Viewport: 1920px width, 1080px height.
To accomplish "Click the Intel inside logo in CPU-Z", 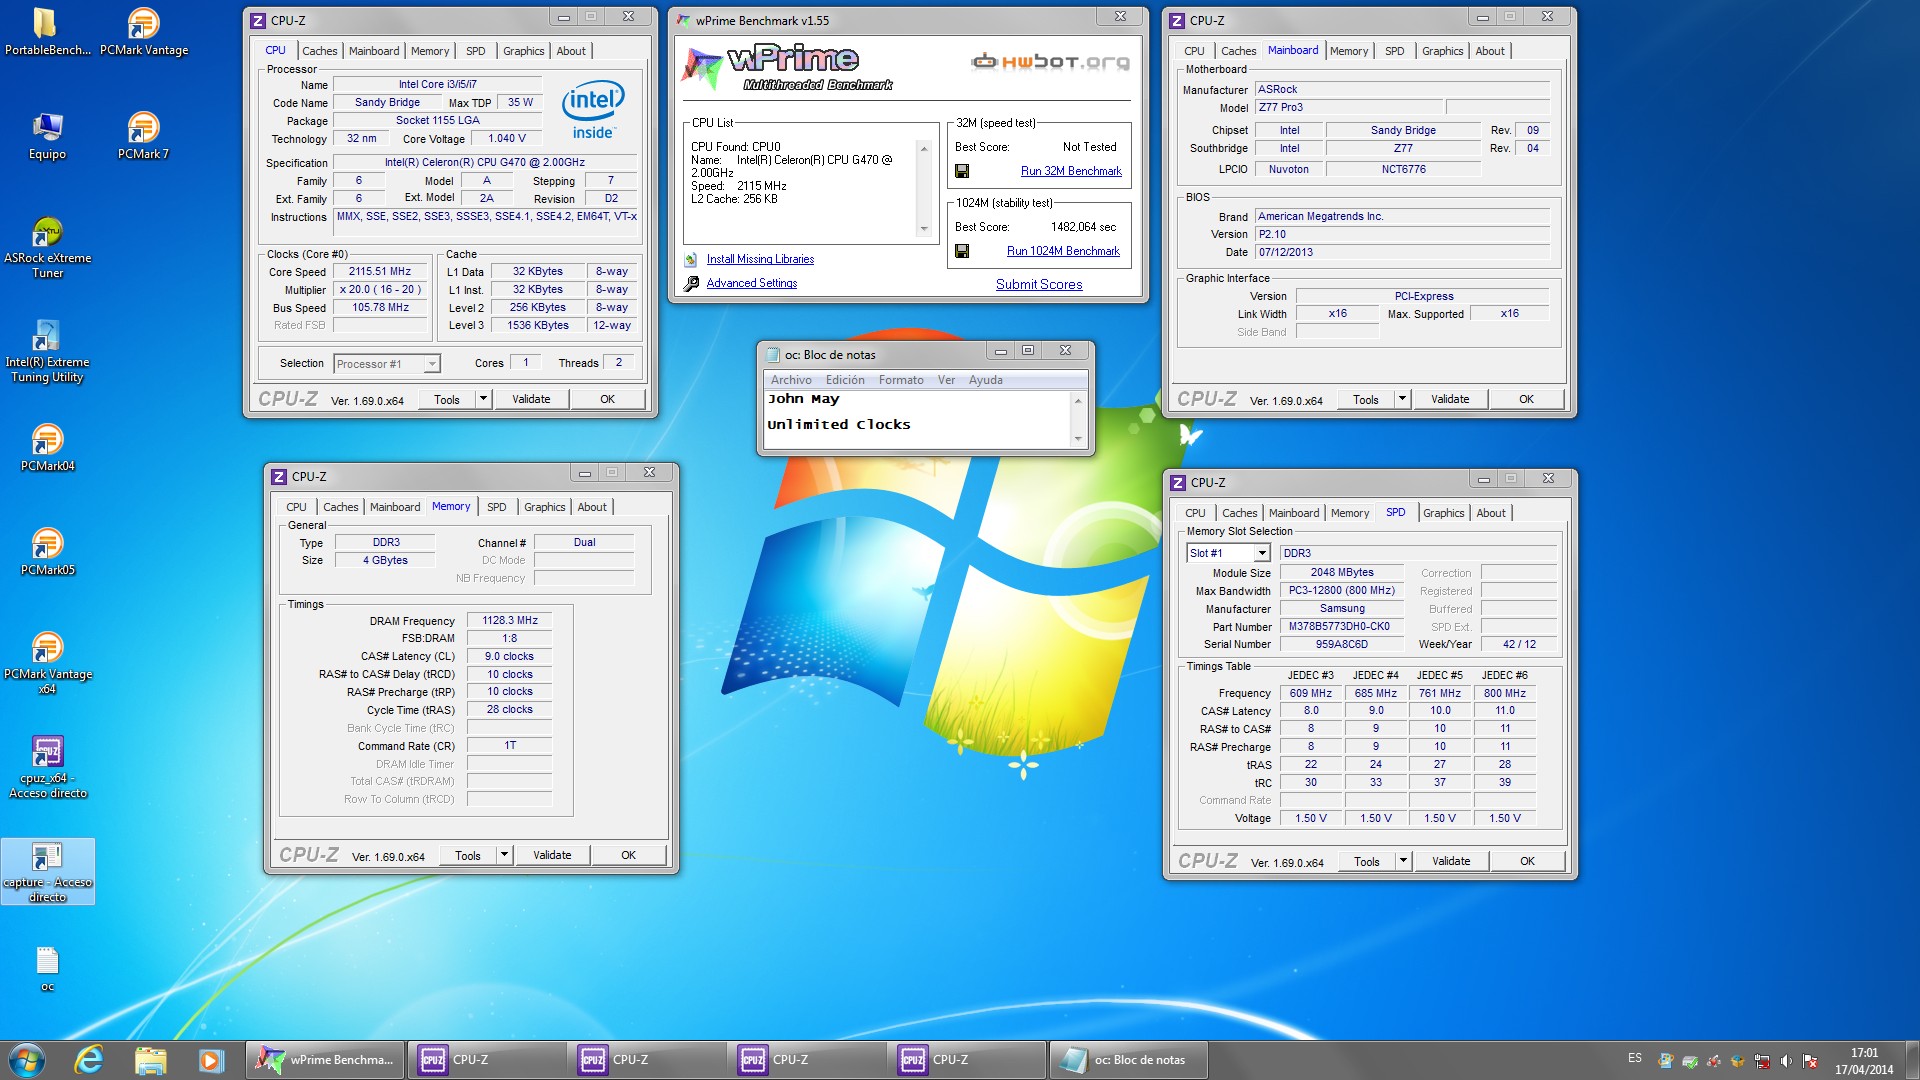I will (593, 110).
